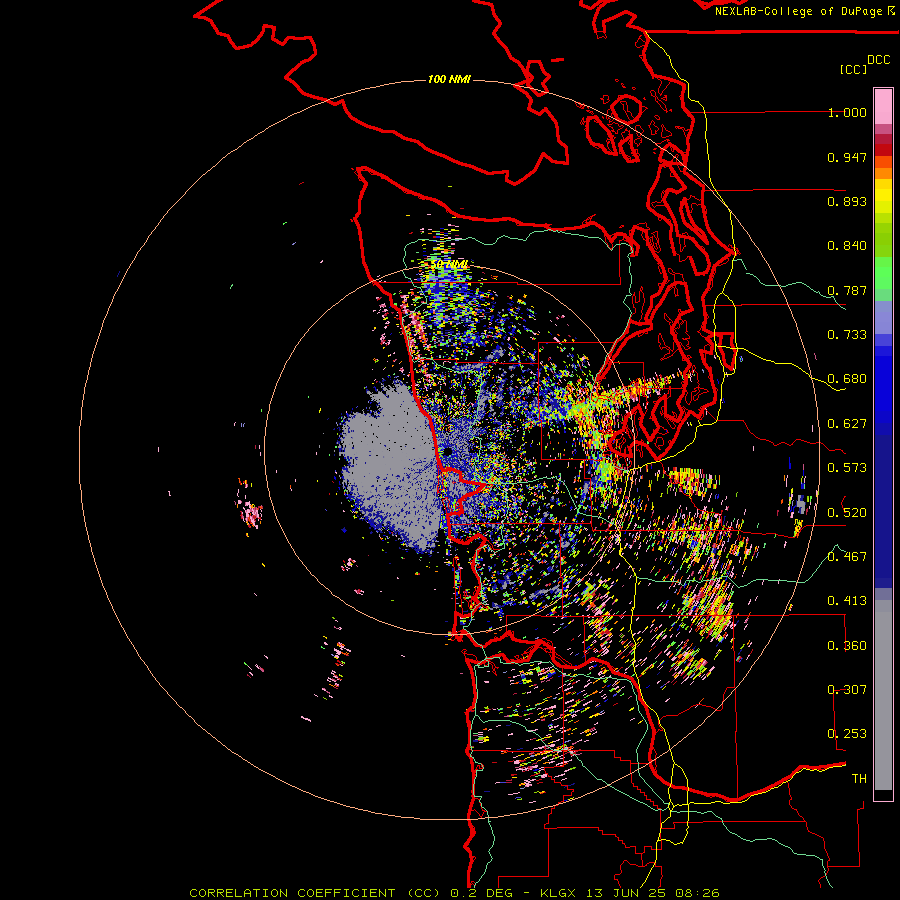Click the KLGX radar site identifier

(558, 893)
